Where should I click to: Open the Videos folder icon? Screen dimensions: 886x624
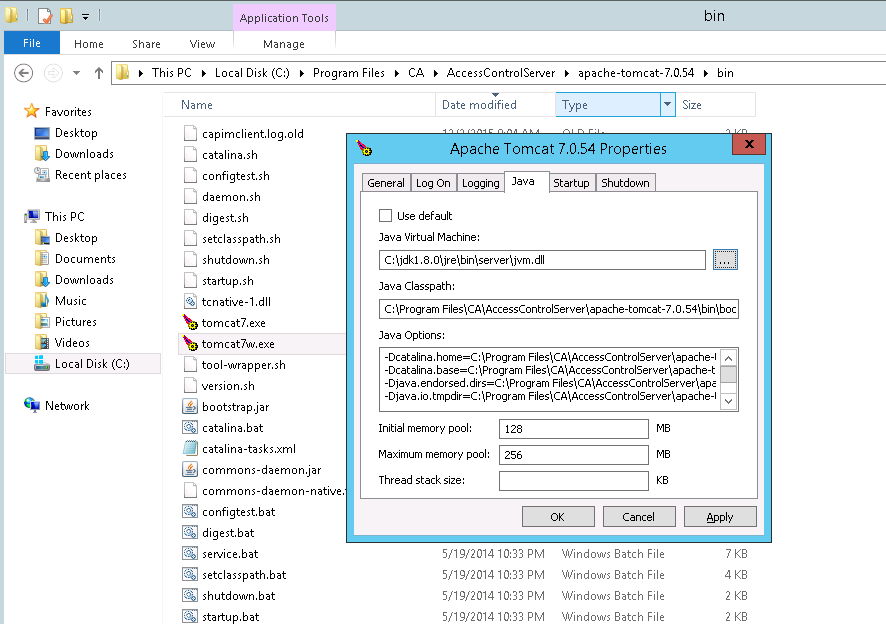42,343
